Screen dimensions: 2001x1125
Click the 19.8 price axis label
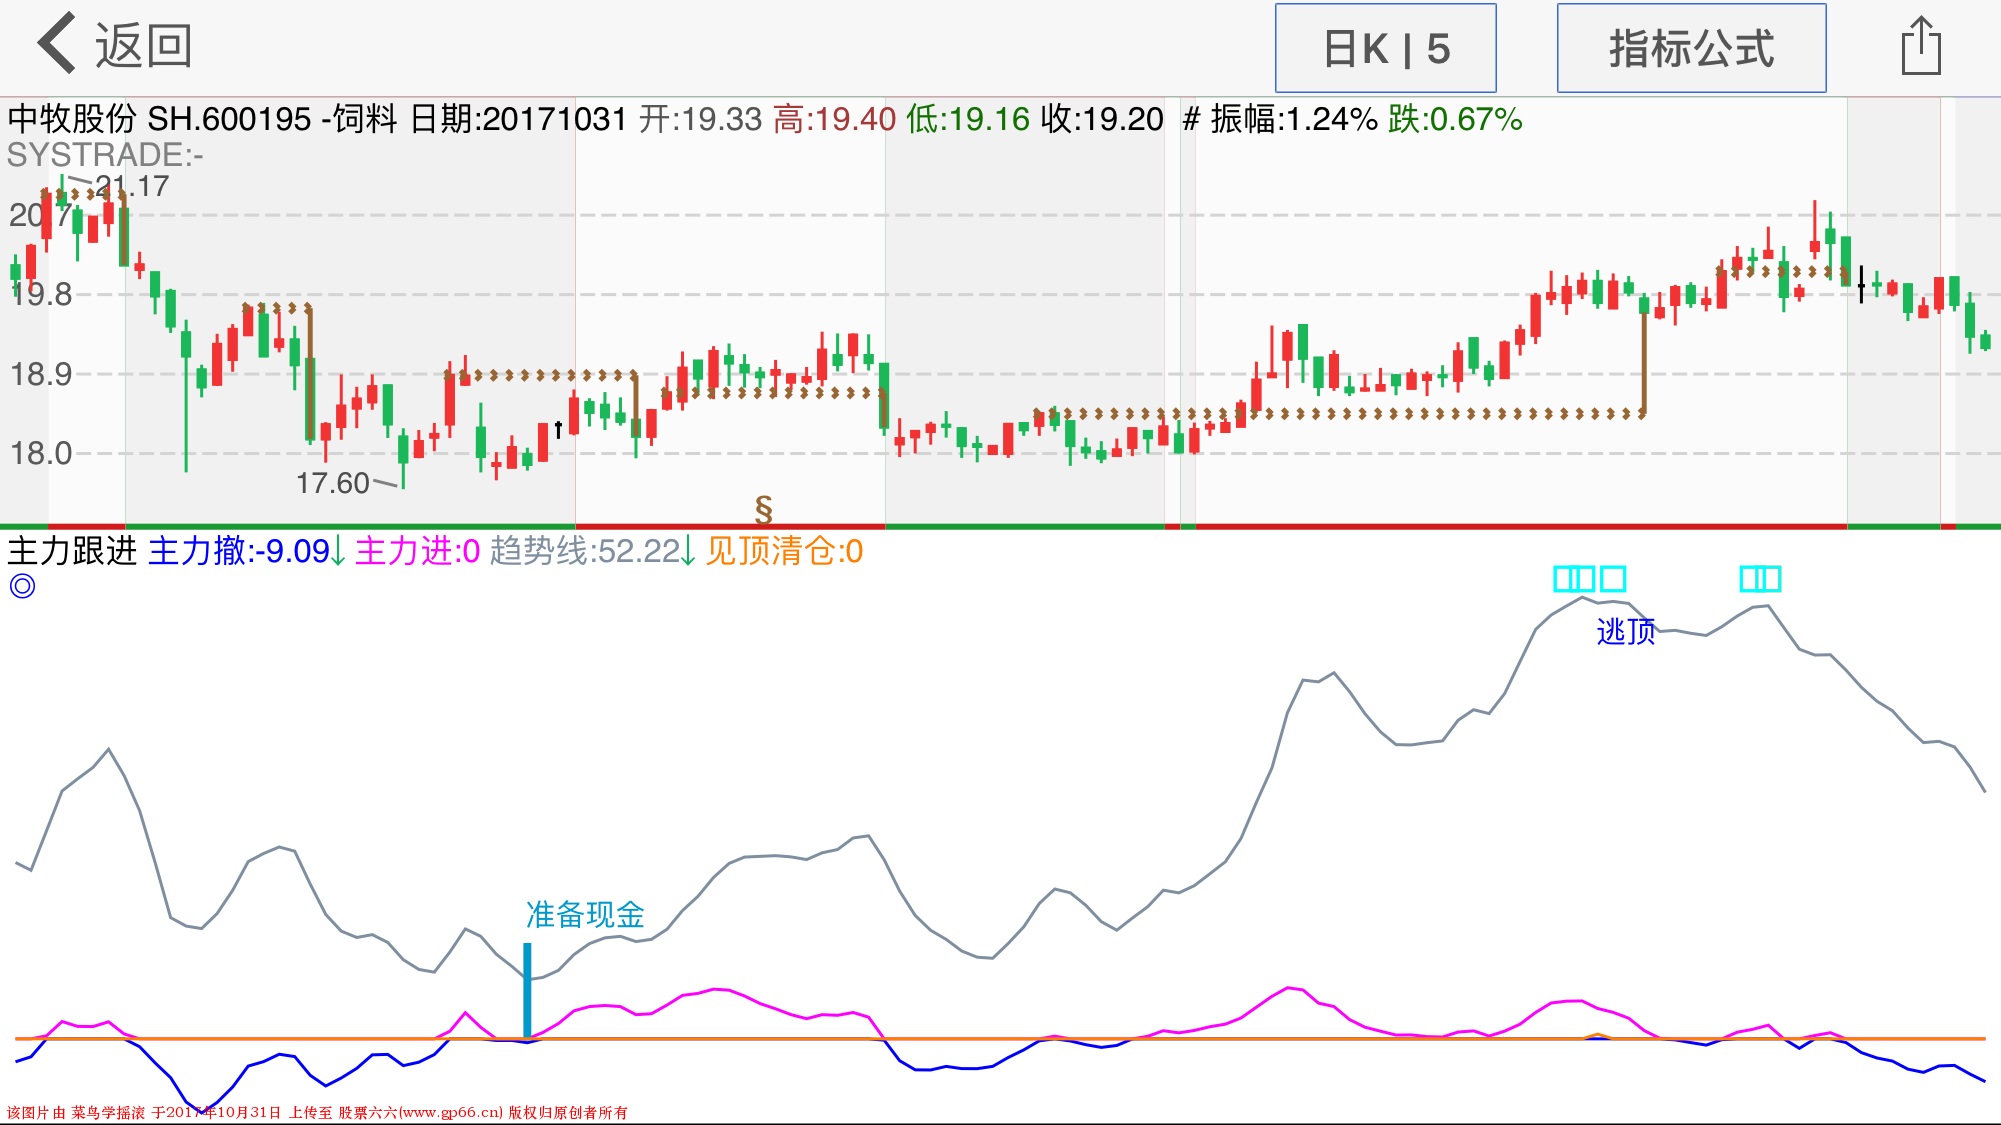(x=41, y=294)
